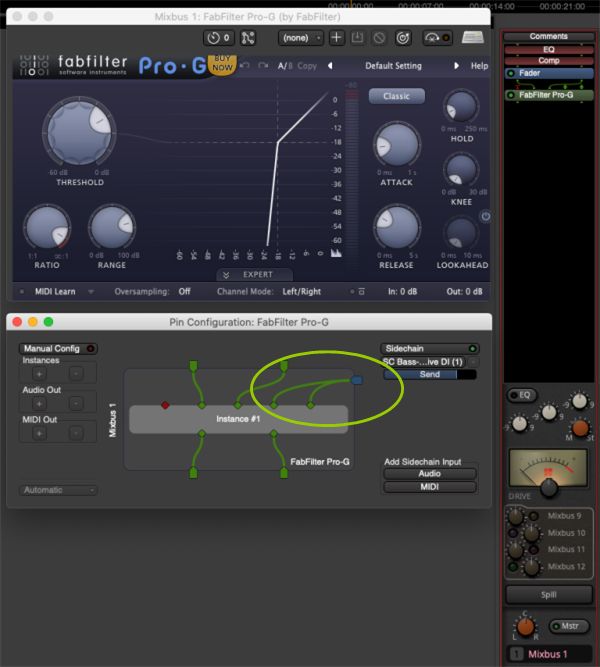Screen dimensions: 600x667
Task: Click the Release knob
Action: point(397,228)
